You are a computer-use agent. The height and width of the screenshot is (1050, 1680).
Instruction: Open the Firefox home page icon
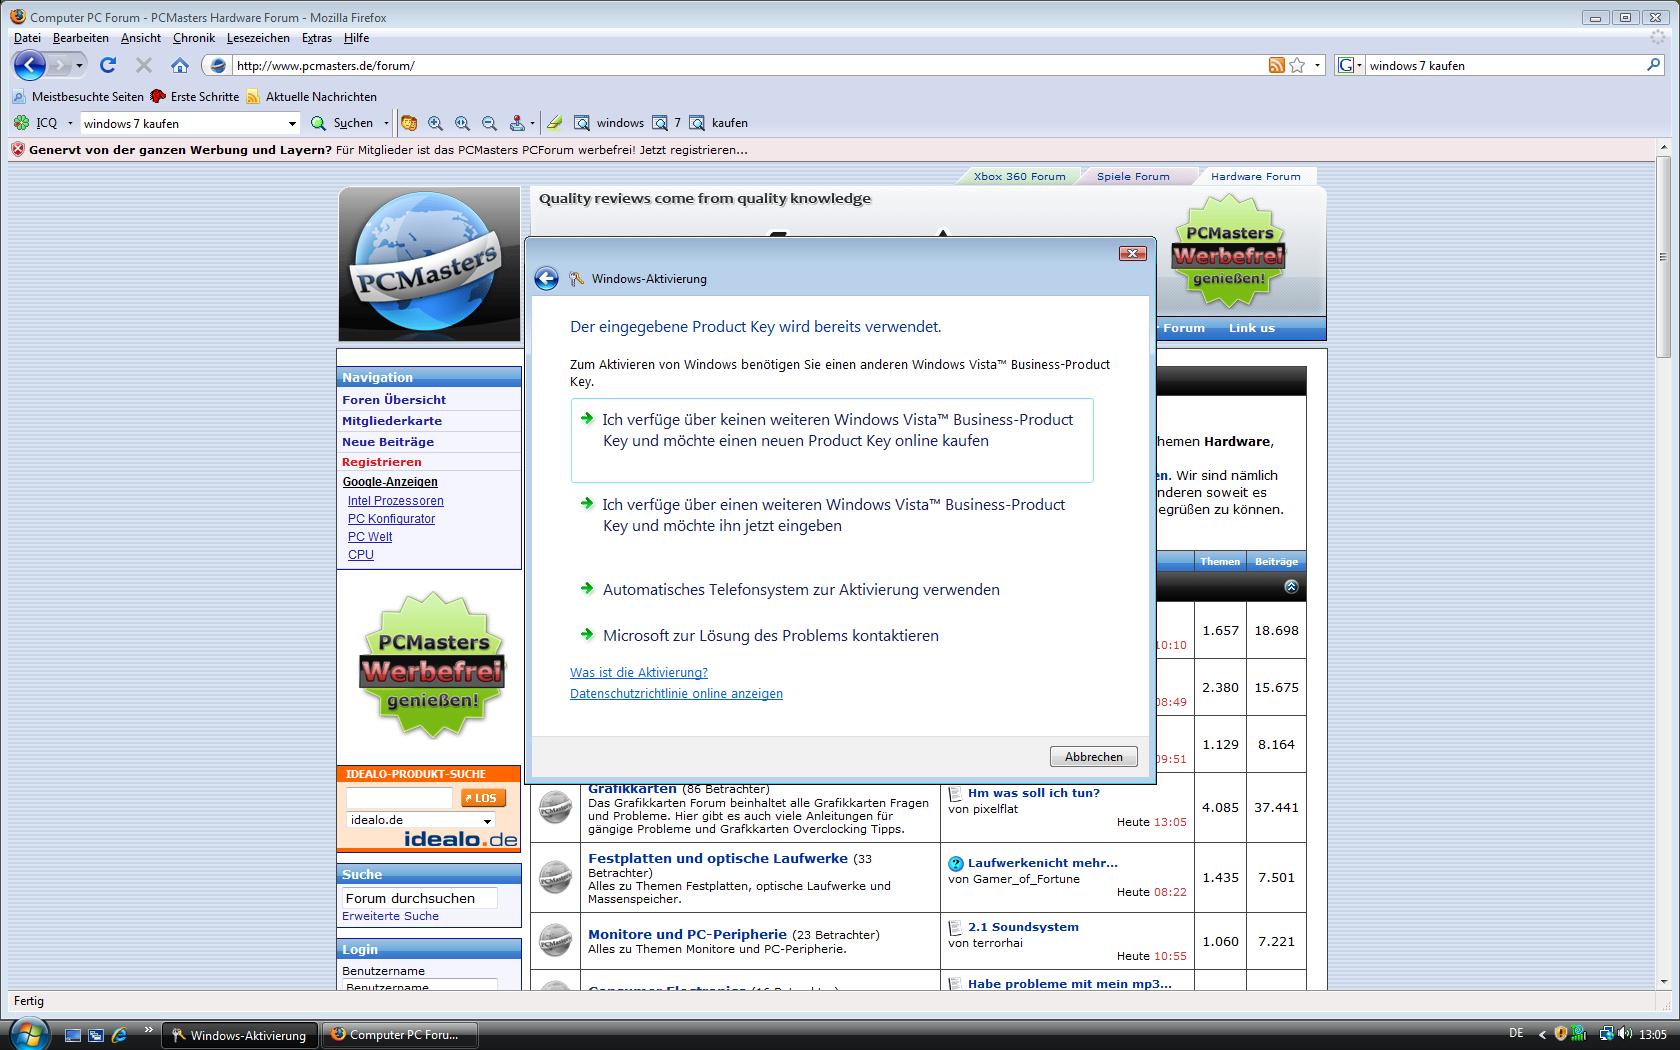coord(180,66)
